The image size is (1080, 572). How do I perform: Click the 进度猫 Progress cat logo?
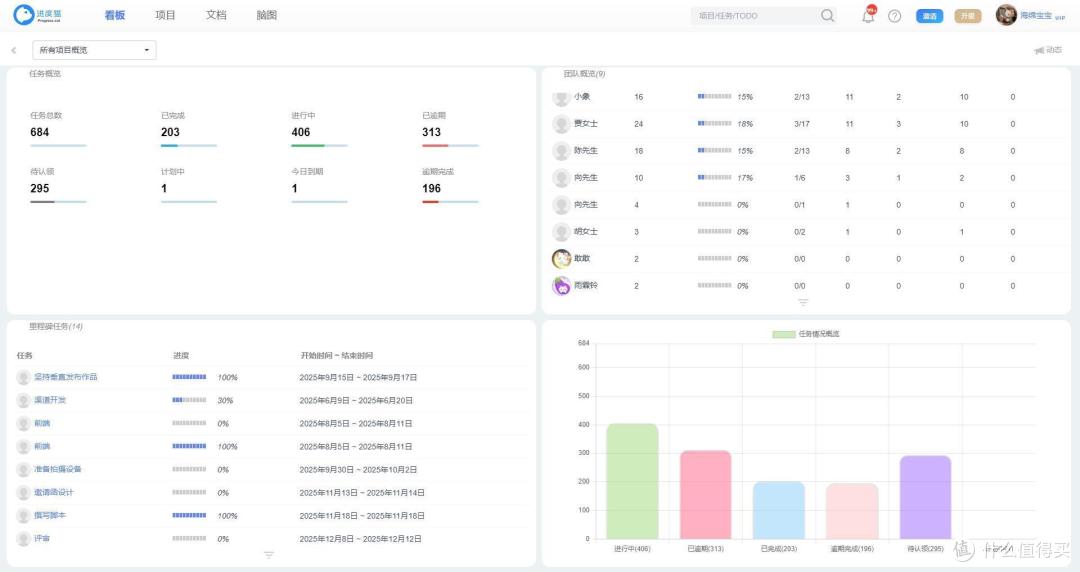[37, 14]
